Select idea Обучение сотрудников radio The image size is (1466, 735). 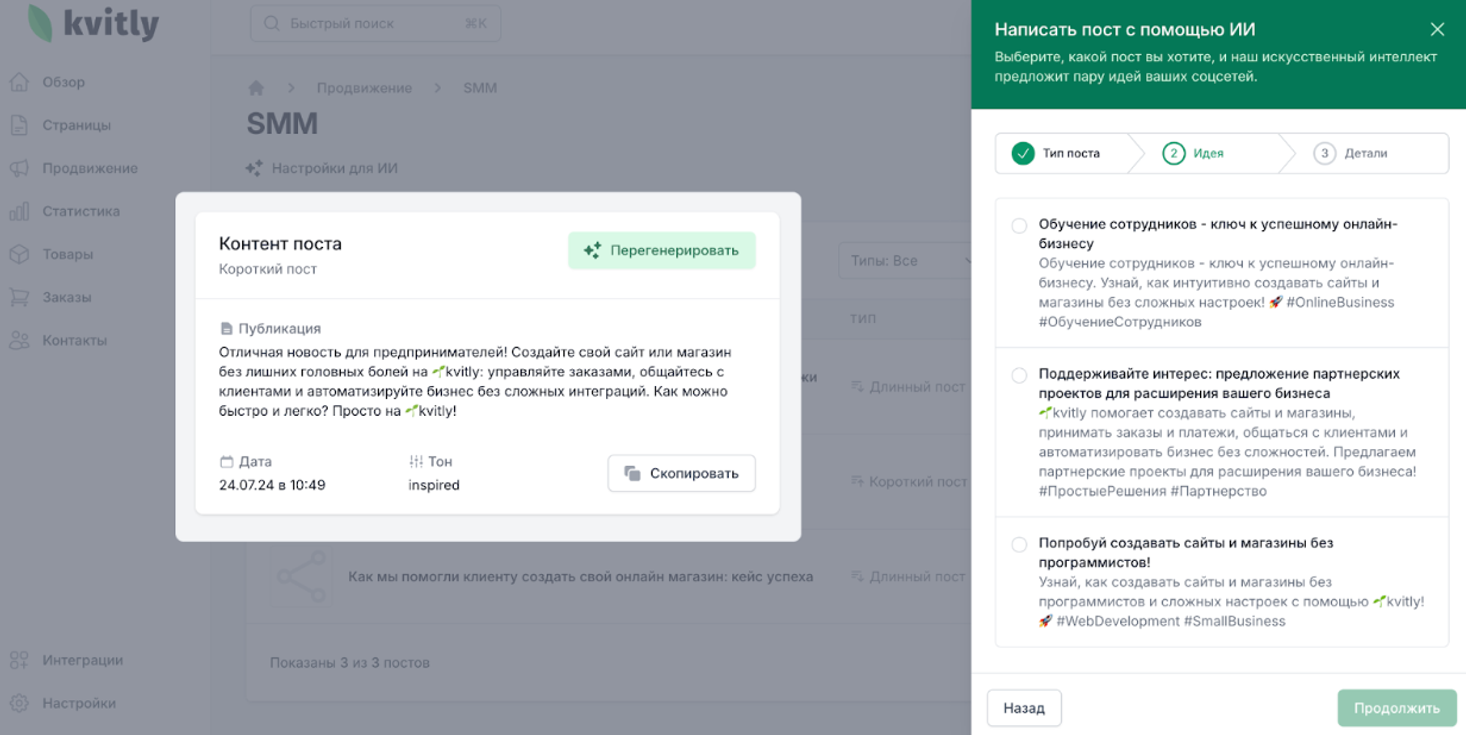coord(1019,225)
